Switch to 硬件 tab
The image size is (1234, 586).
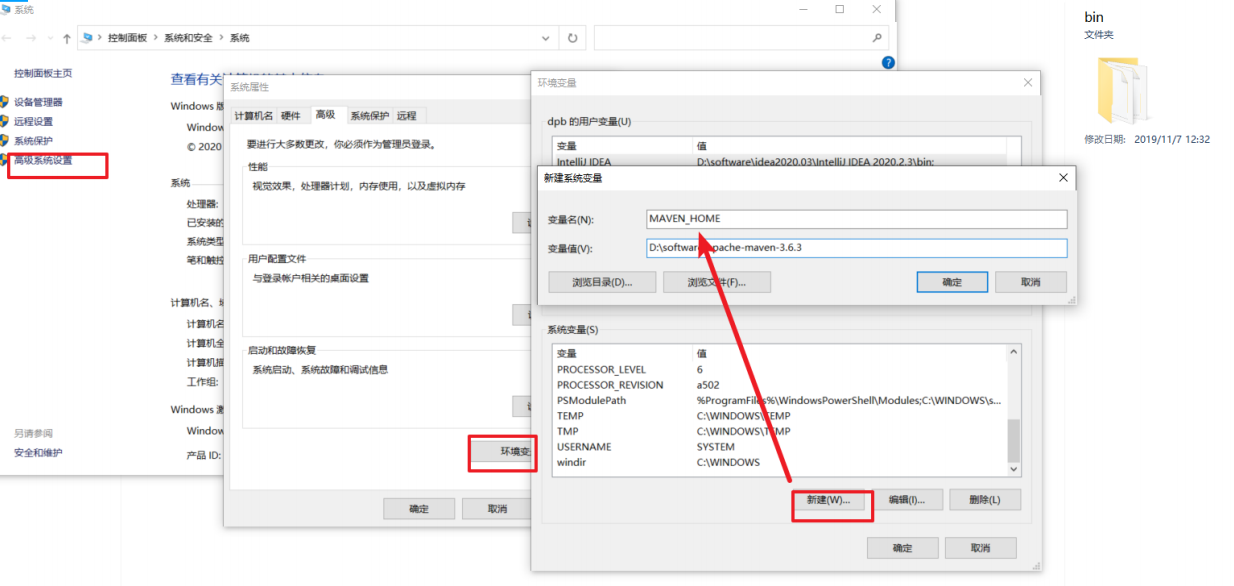pos(290,116)
